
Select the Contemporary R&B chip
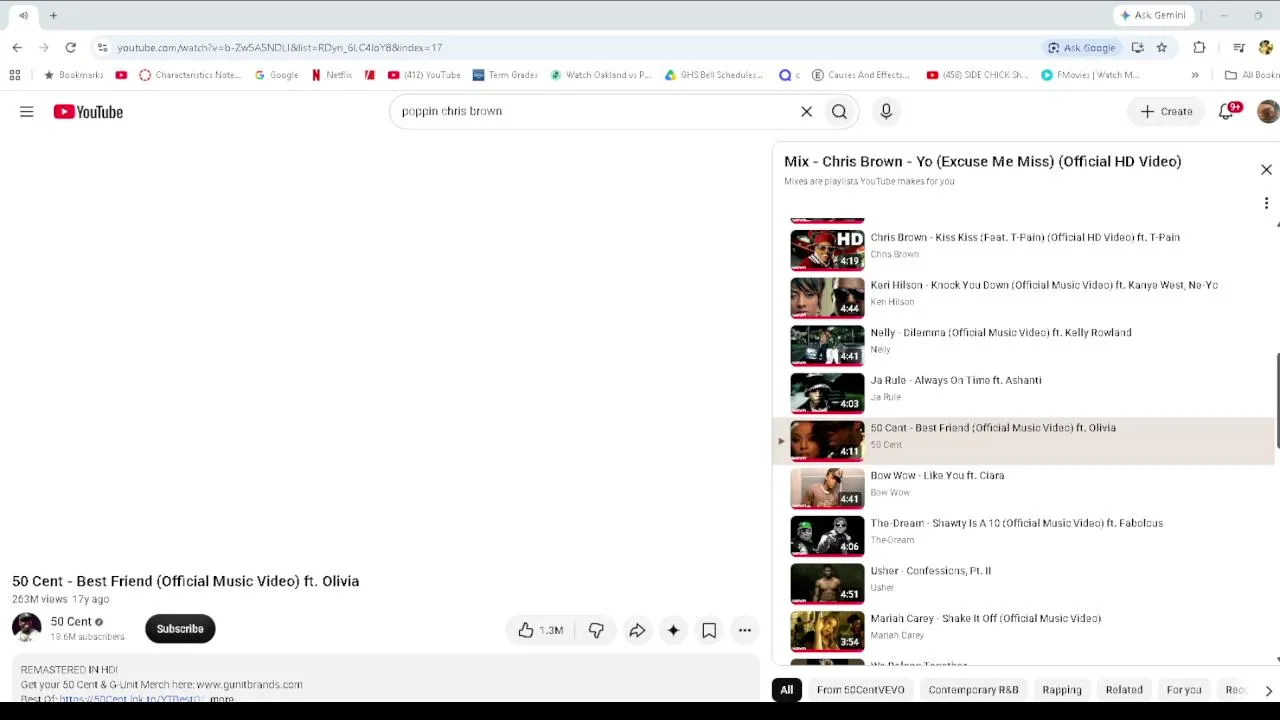(x=973, y=690)
